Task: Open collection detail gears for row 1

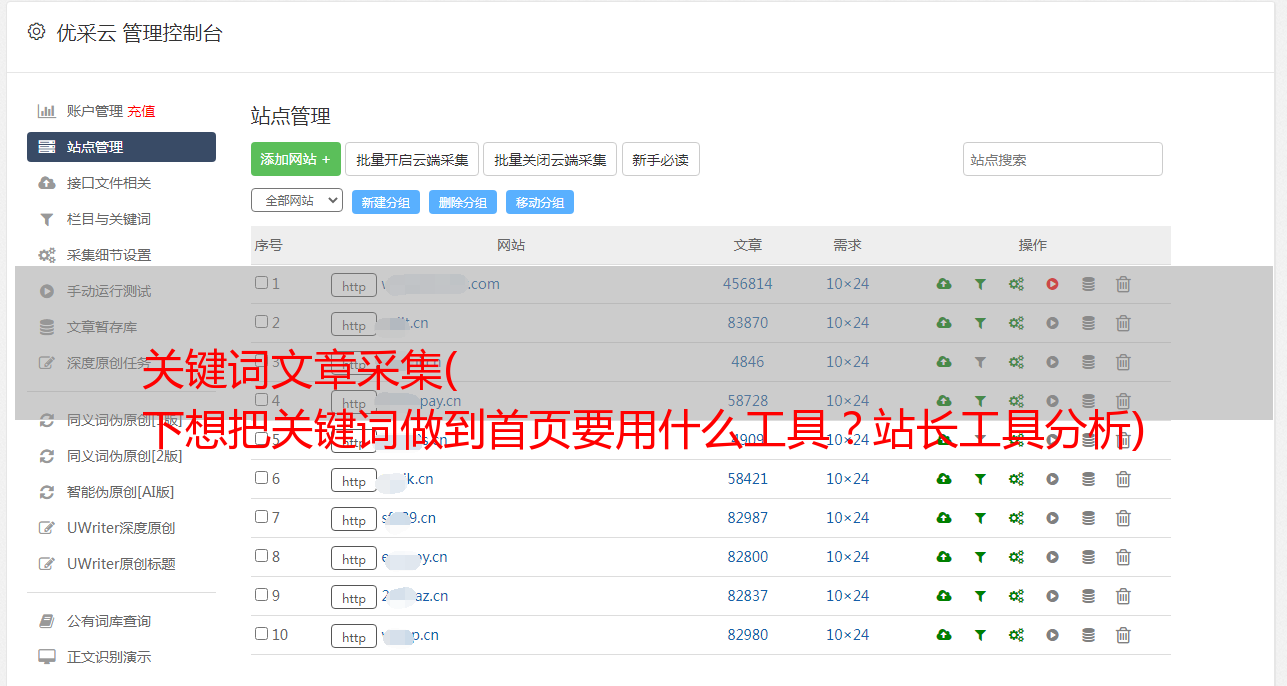Action: point(1016,284)
